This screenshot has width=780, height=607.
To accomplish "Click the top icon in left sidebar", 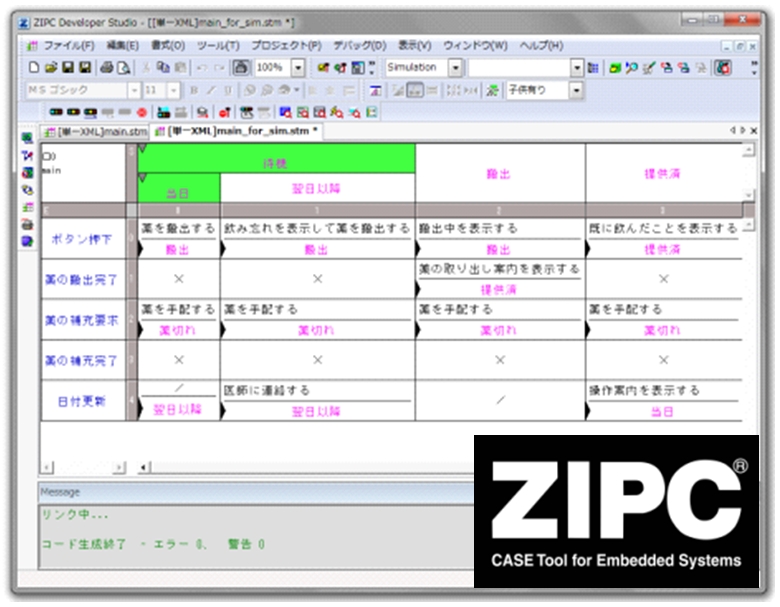I will point(27,138).
